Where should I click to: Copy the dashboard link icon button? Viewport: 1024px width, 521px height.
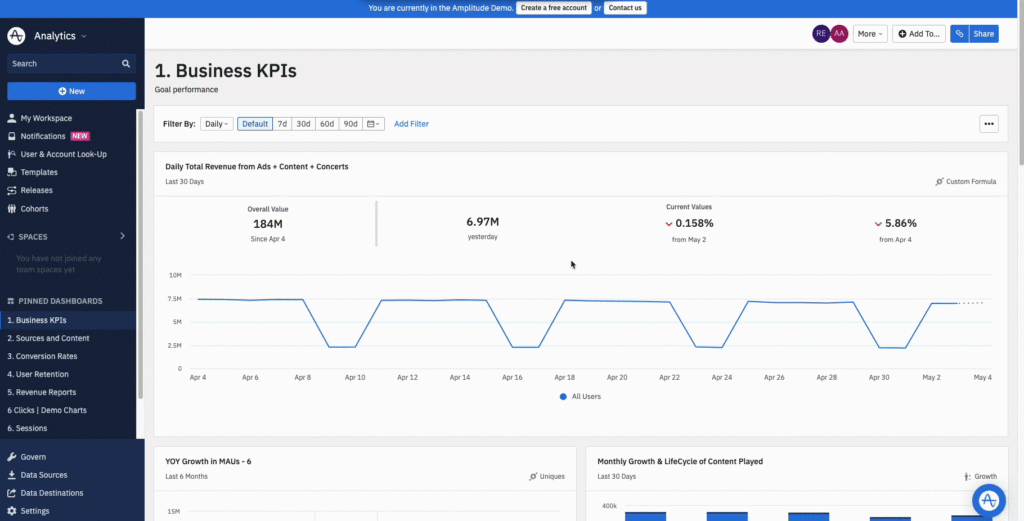[959, 34]
